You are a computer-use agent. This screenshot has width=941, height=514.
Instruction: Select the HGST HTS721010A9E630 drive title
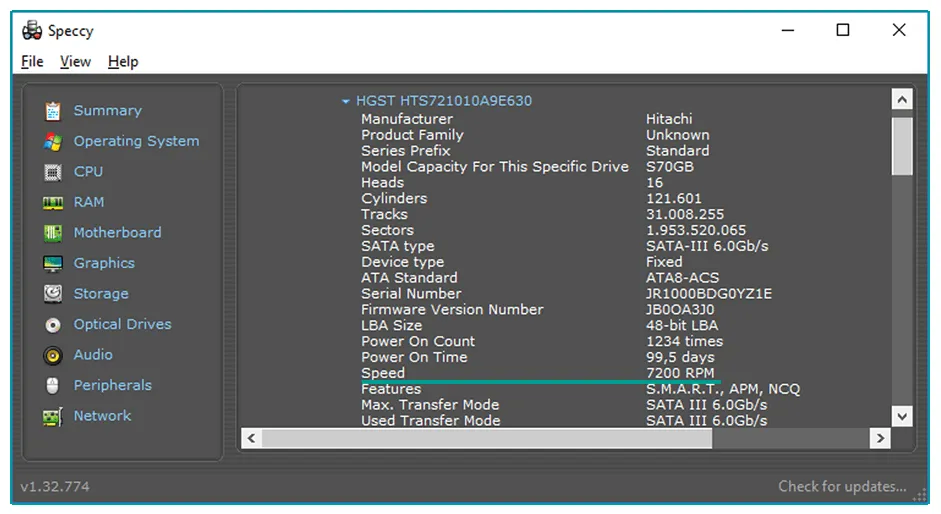[444, 101]
